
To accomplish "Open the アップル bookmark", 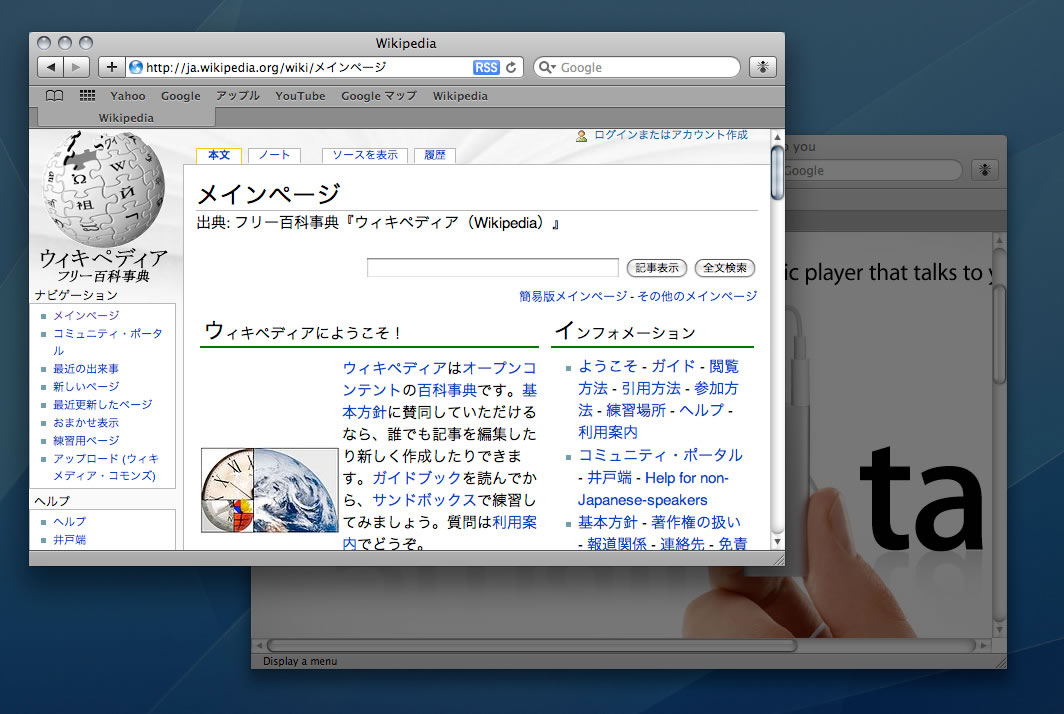I will pyautogui.click(x=238, y=96).
